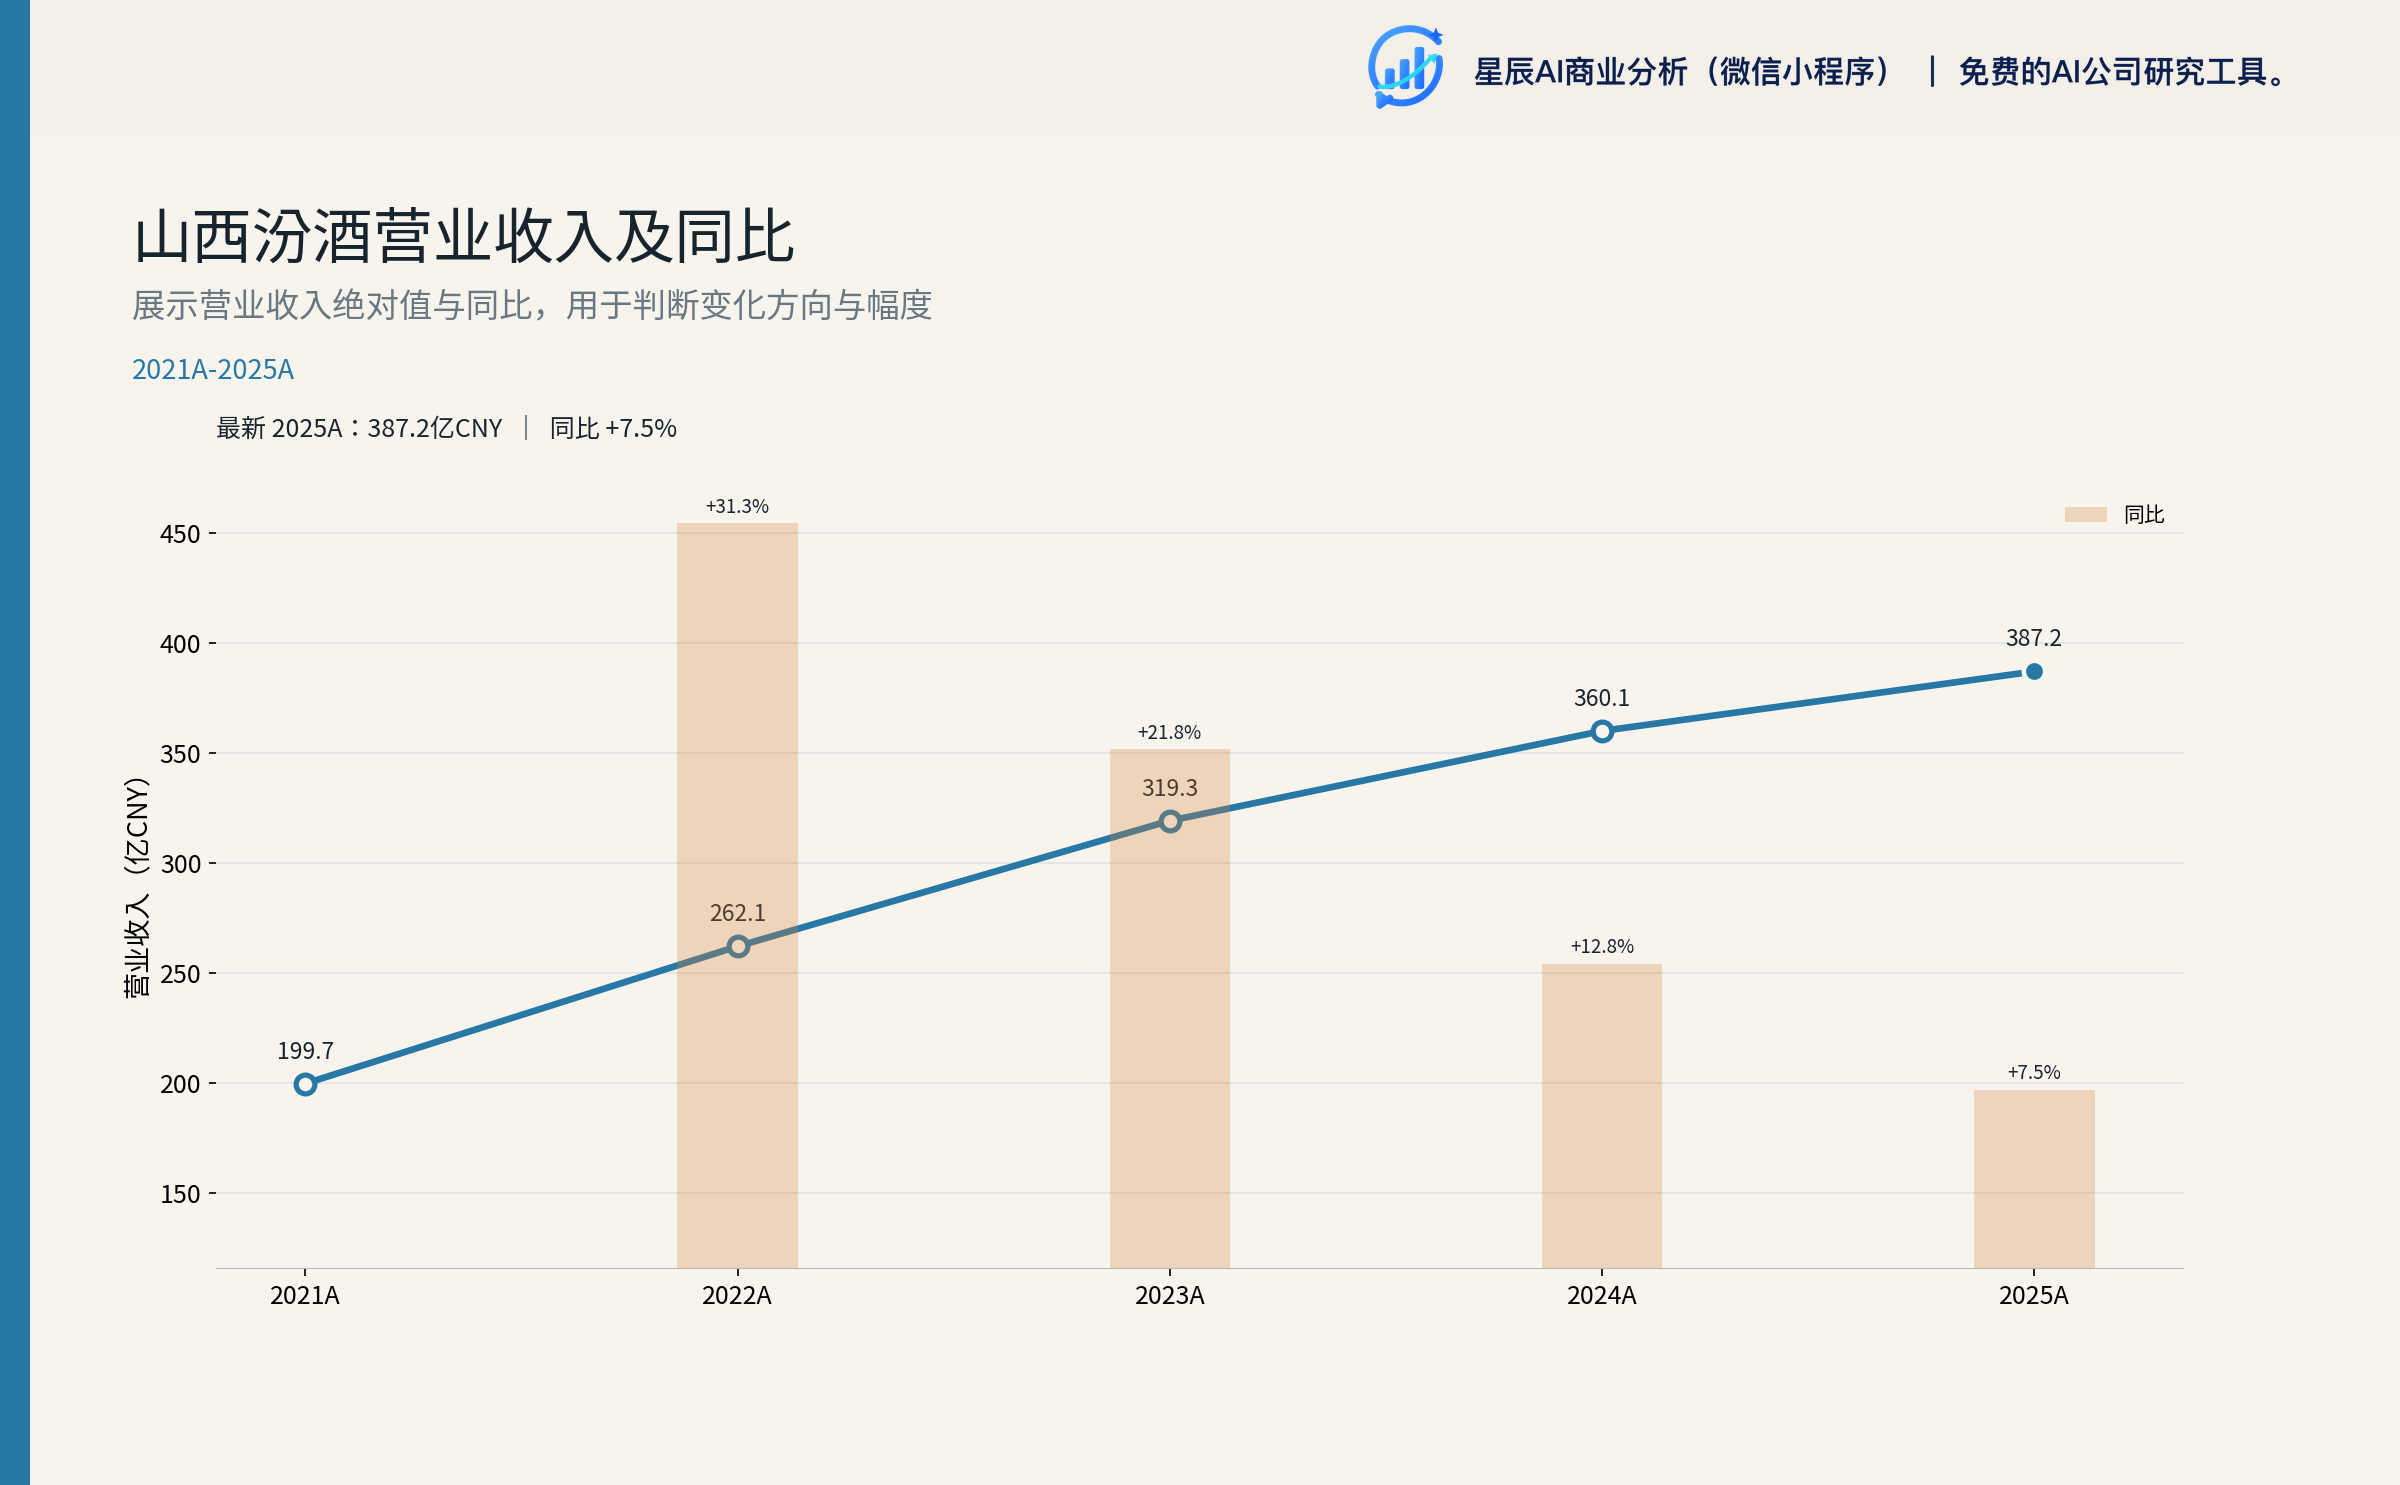2400x1485 pixels.
Task: Click the 同比 legend label
Action: (x=2144, y=514)
